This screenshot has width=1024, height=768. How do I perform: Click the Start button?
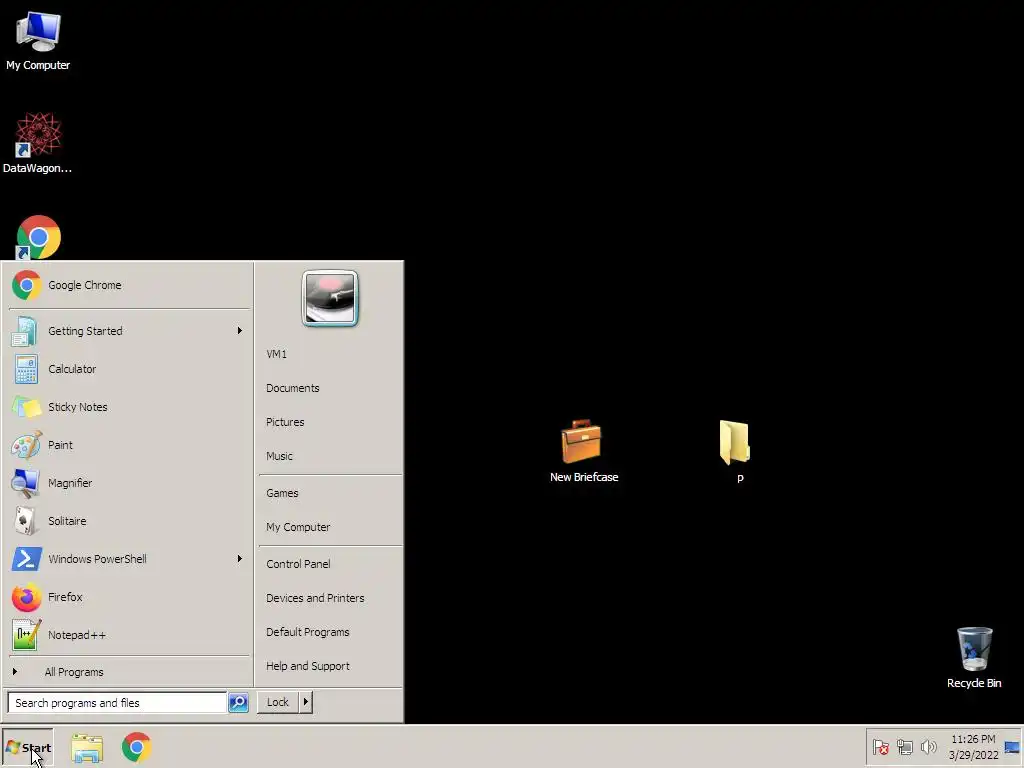tap(27, 748)
